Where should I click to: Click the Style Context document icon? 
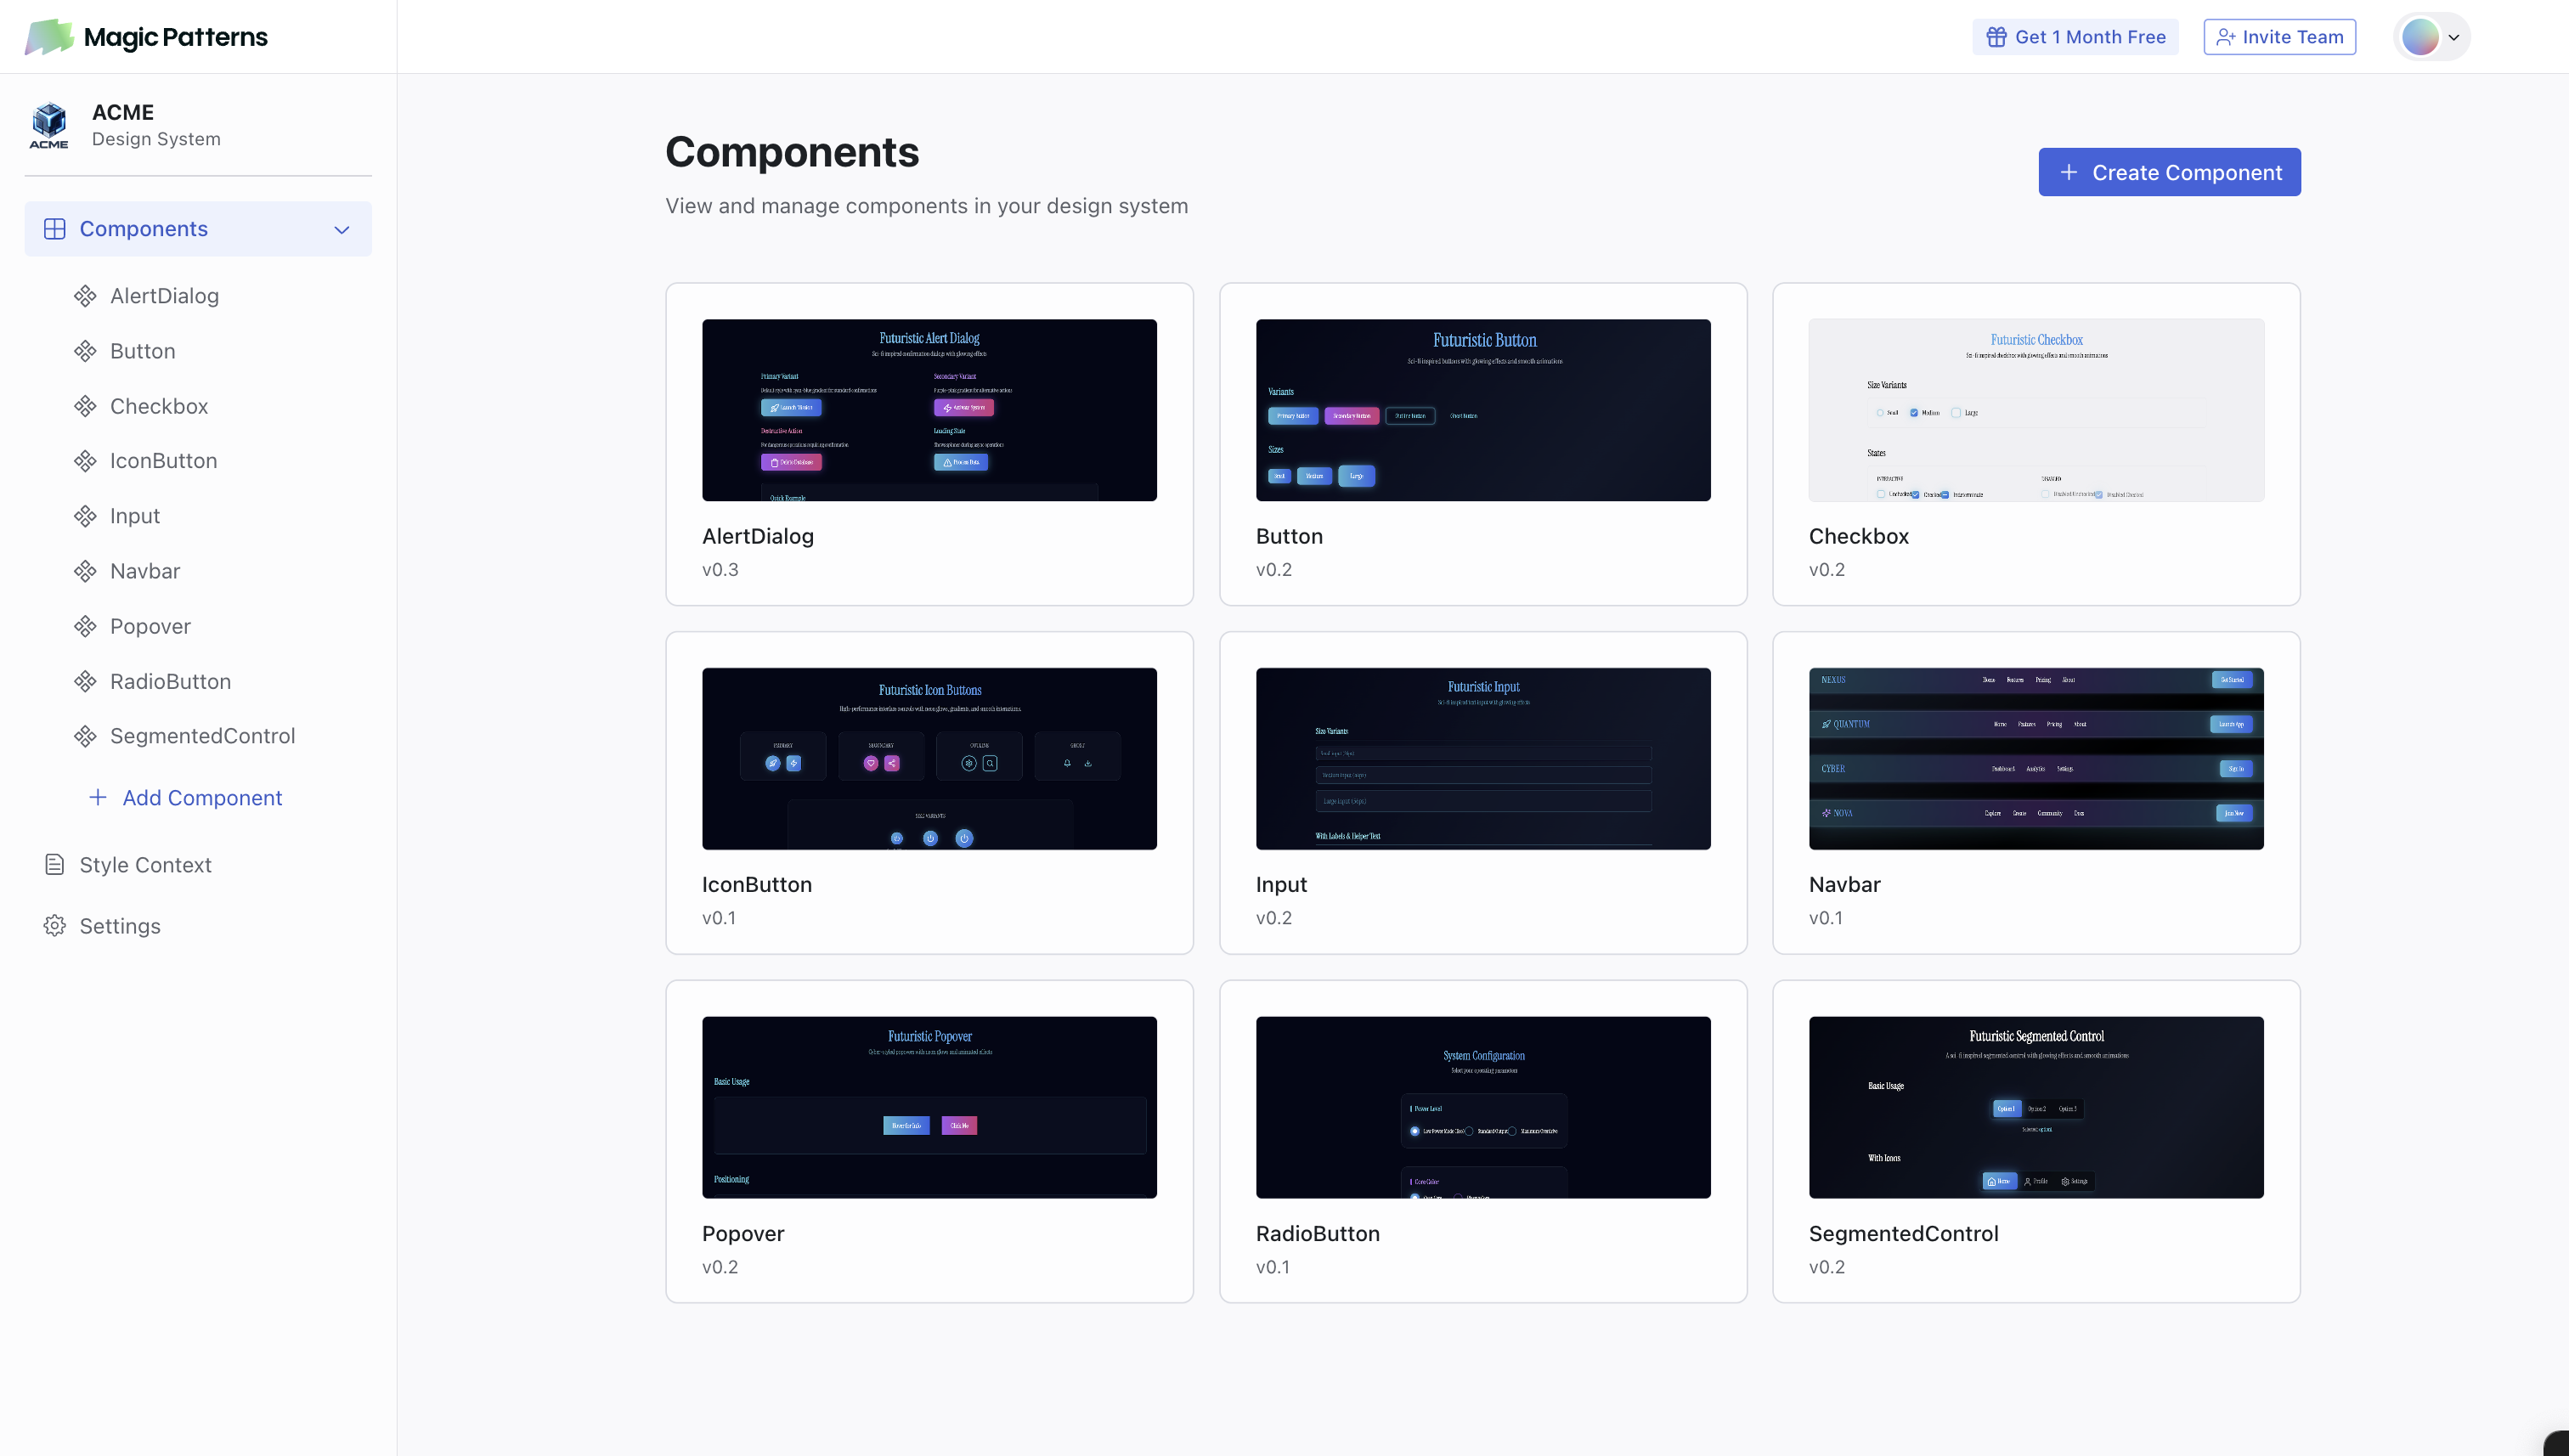tap(55, 864)
